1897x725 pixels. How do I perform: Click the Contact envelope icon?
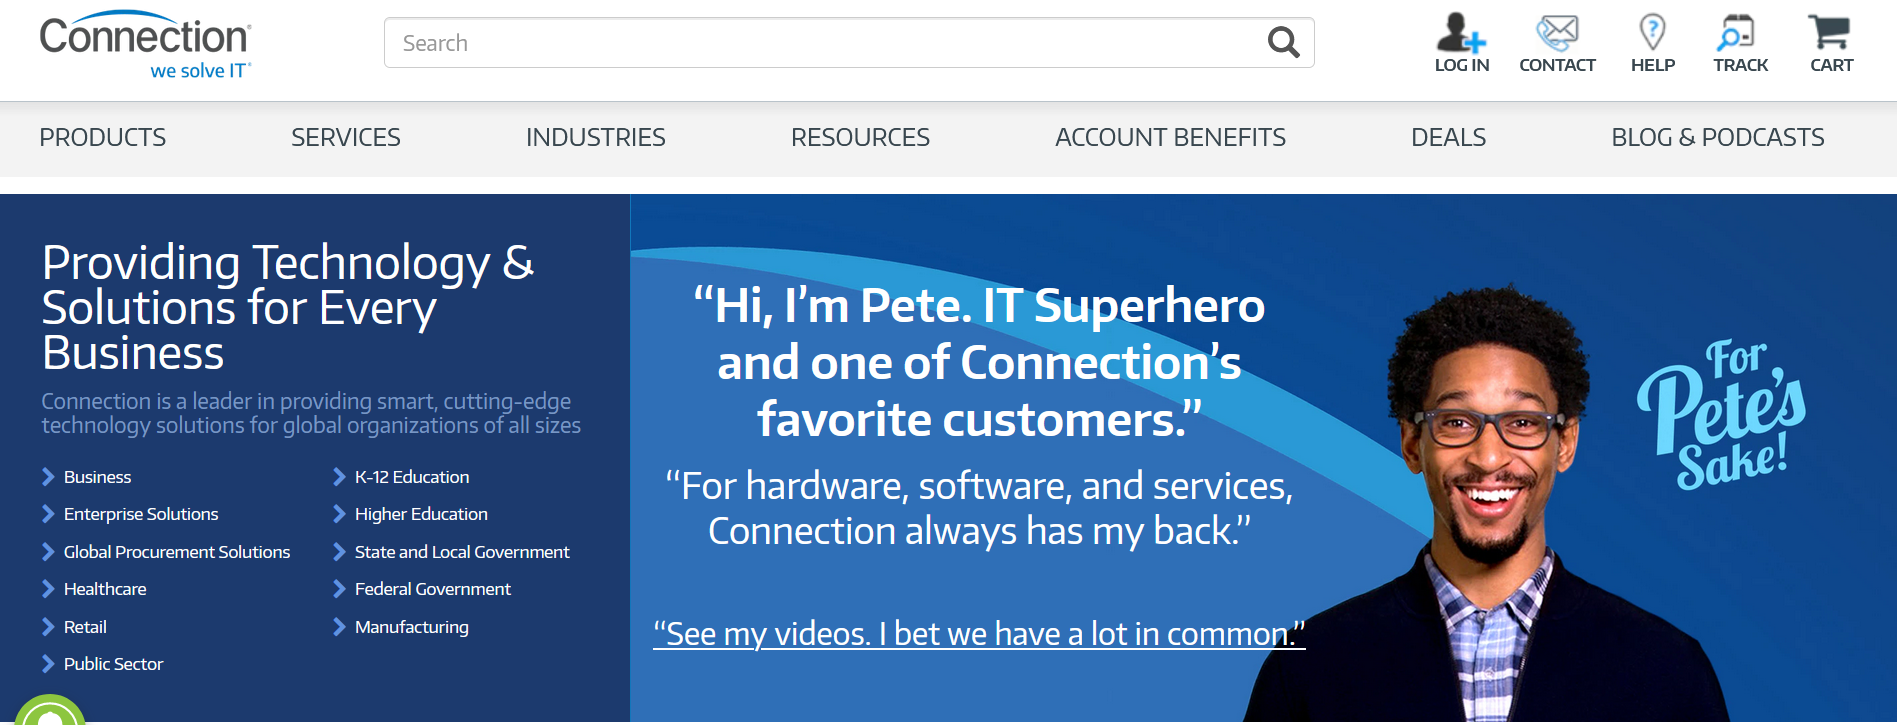pos(1557,34)
